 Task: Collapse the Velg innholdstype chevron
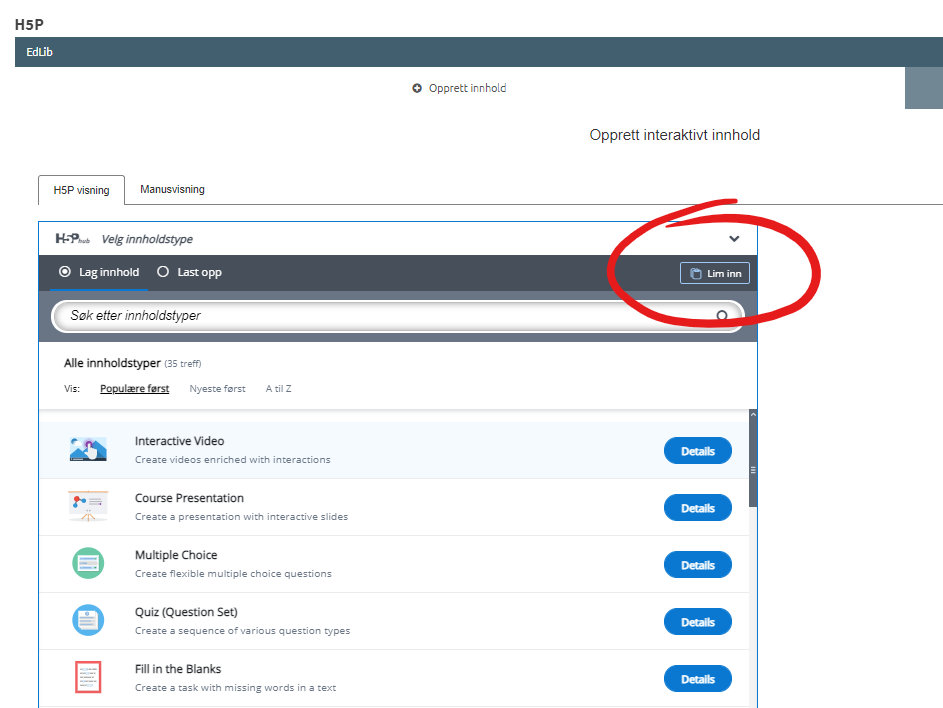coord(734,239)
